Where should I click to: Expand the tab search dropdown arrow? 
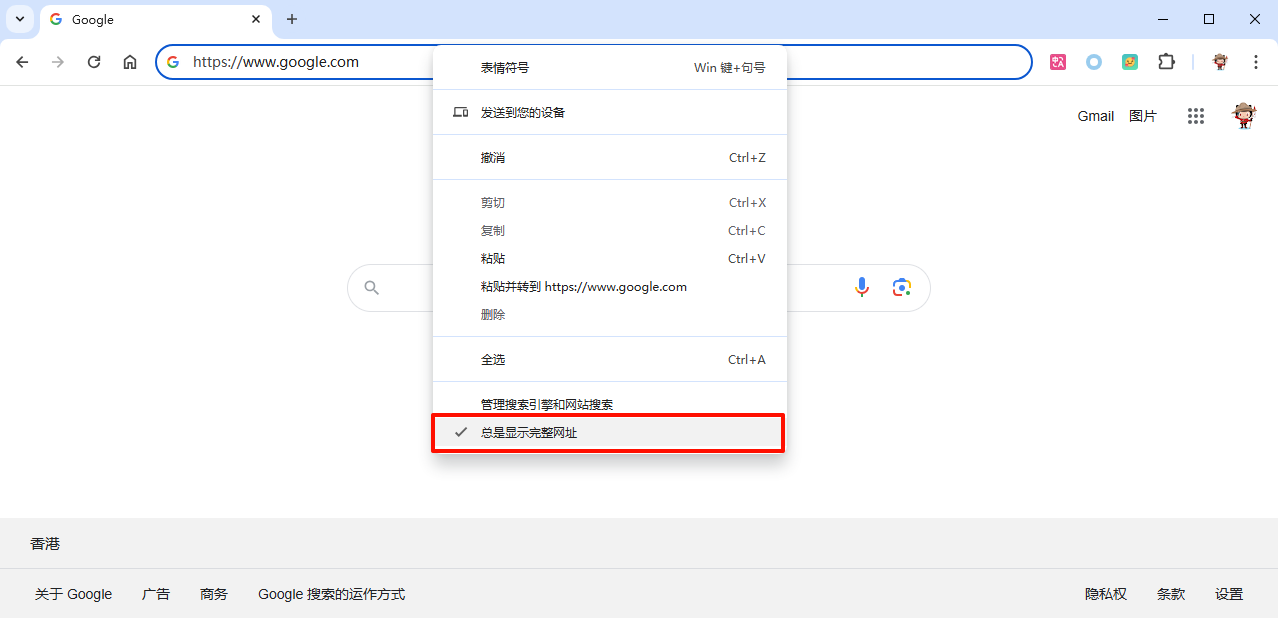(x=19, y=19)
